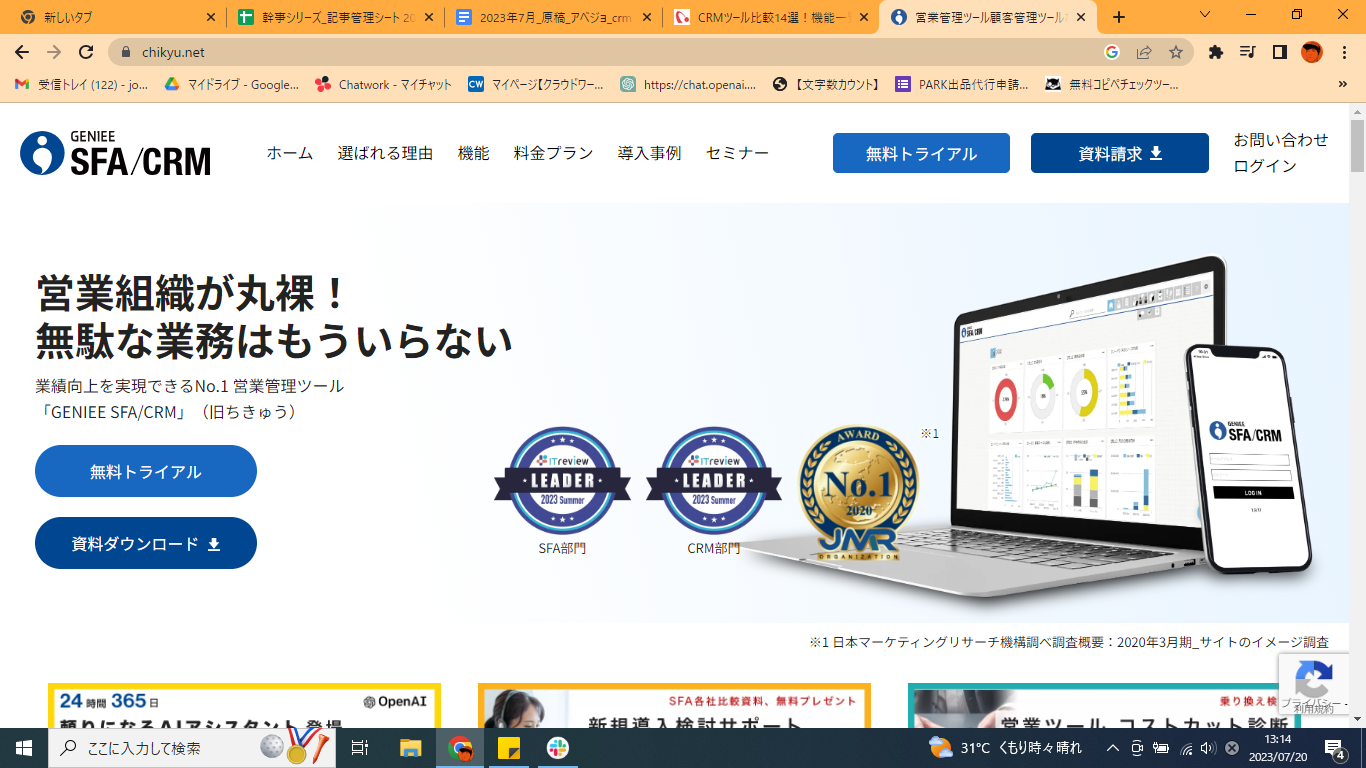Viewport: 1366px width, 768px height.
Task: Click 営業ツール コストカット診断 banner
Action: [x=1104, y=706]
